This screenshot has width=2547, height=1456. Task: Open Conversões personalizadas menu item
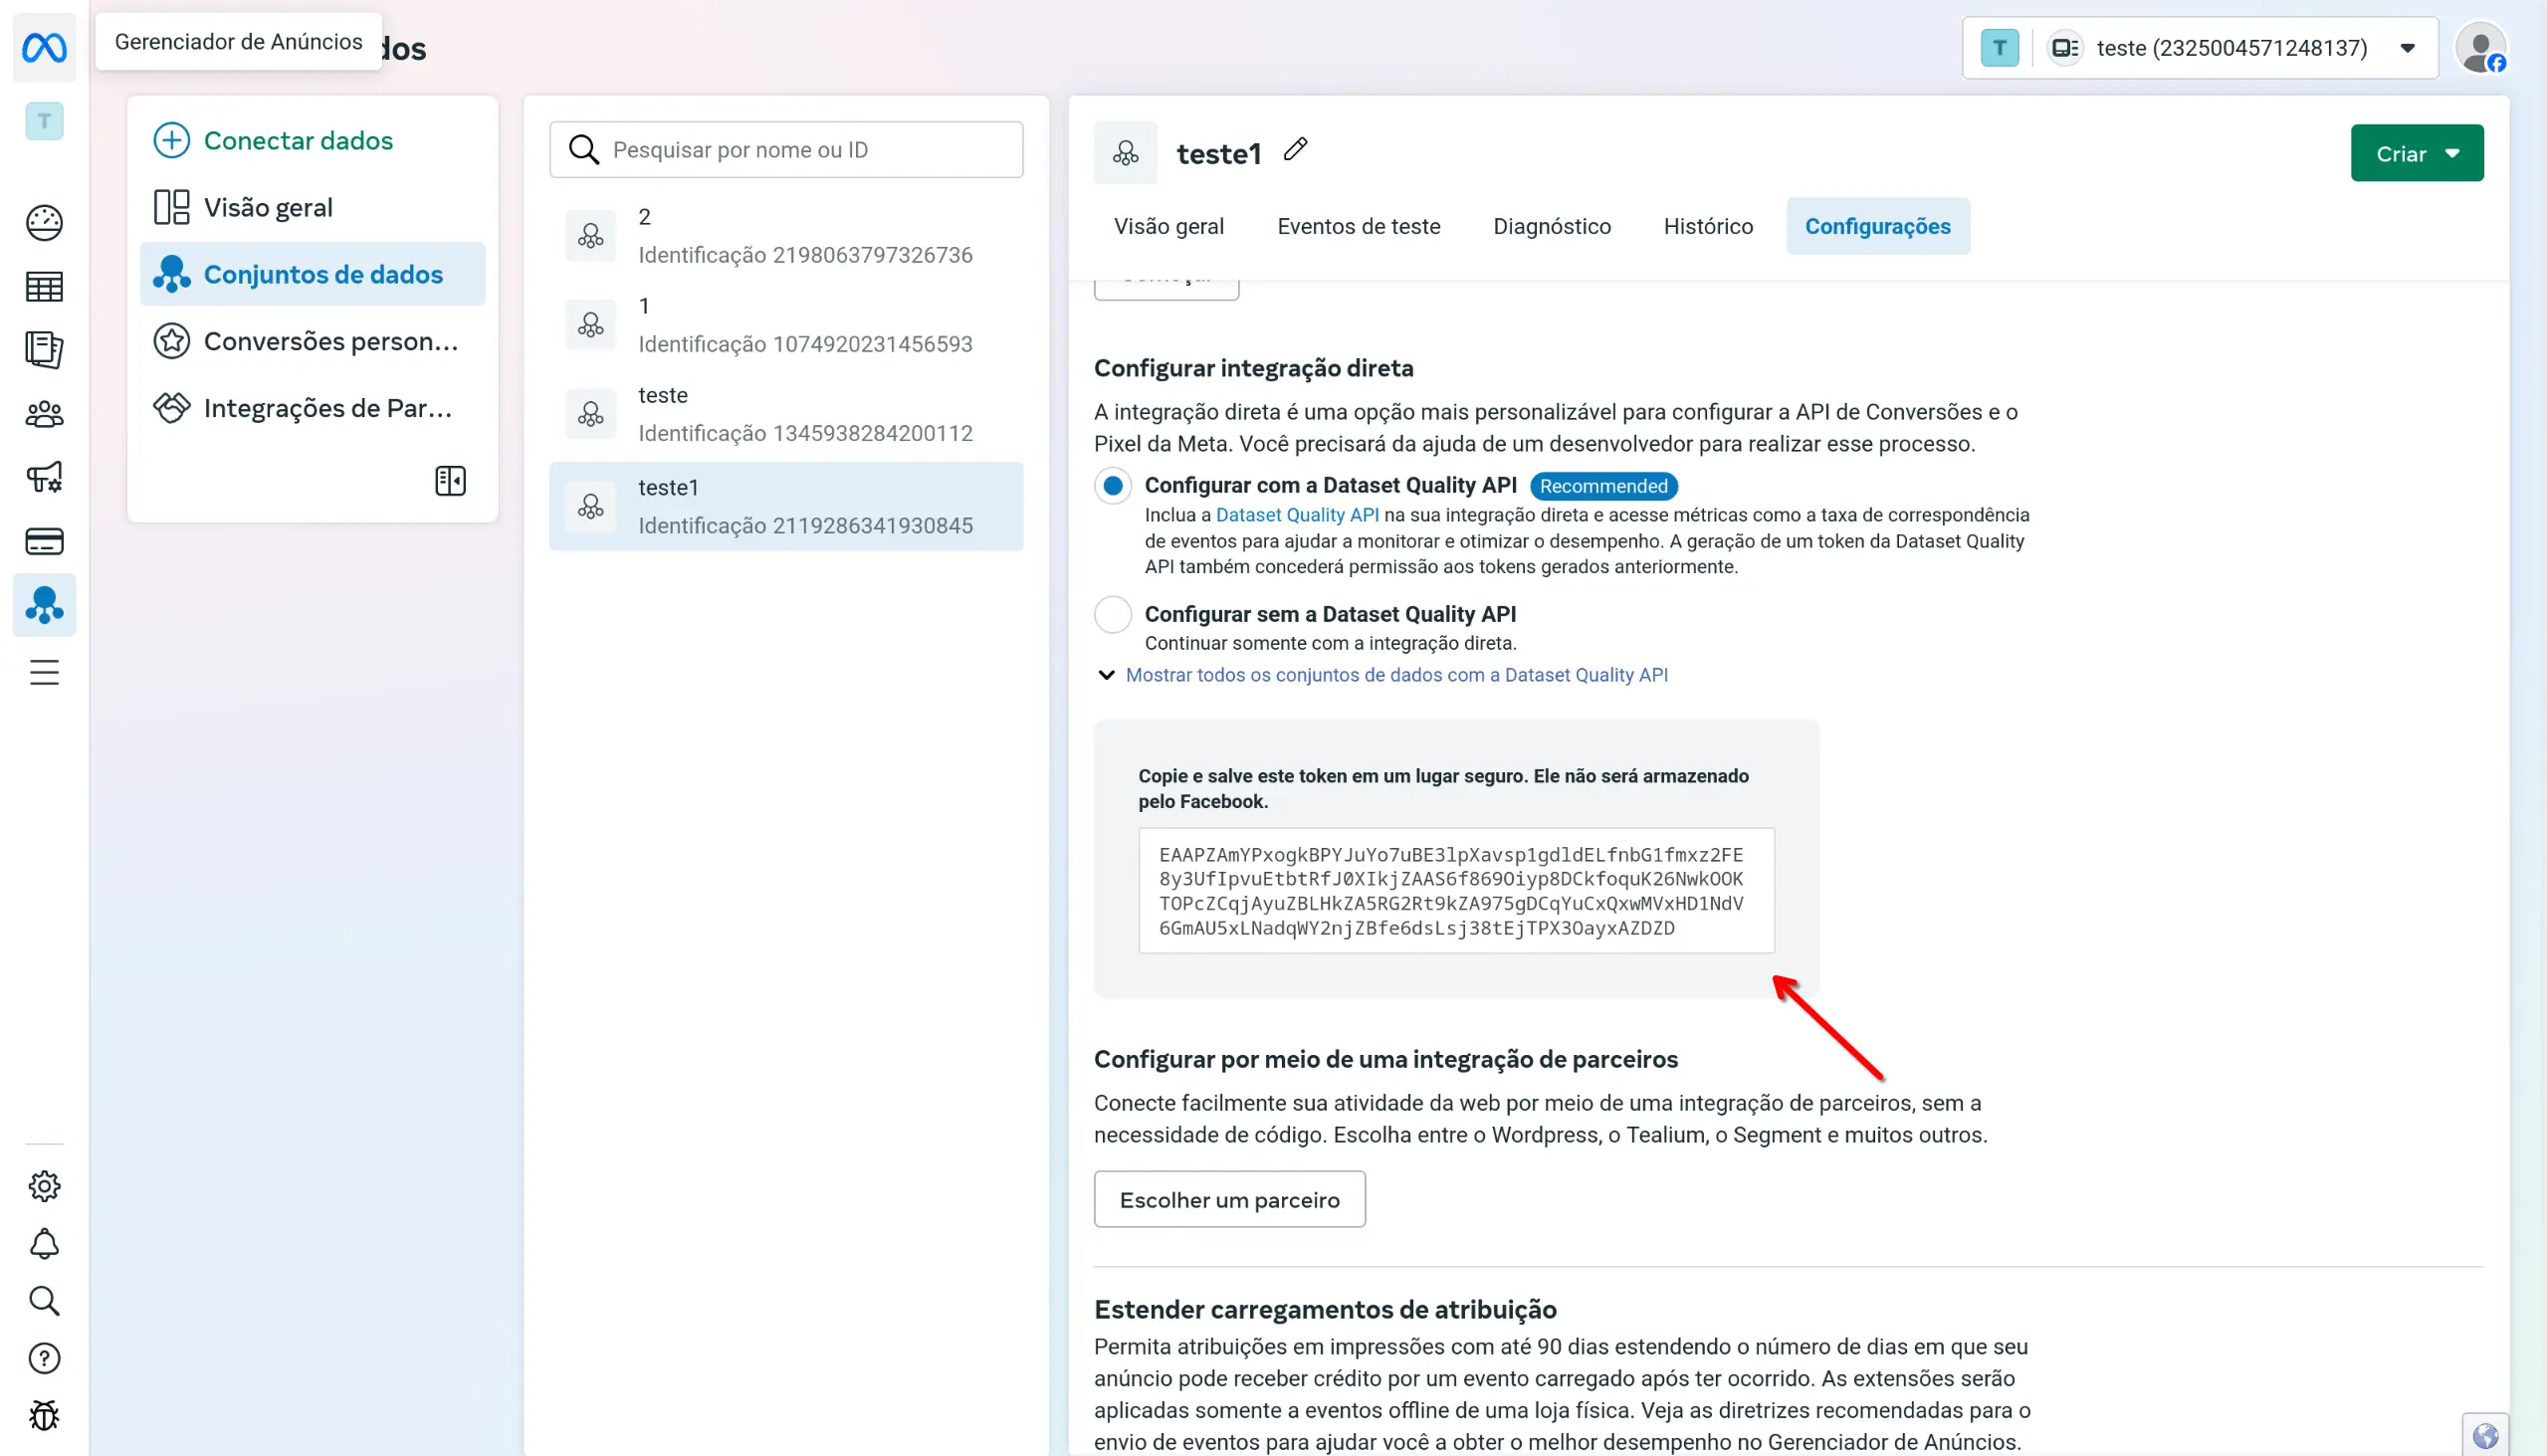point(312,341)
